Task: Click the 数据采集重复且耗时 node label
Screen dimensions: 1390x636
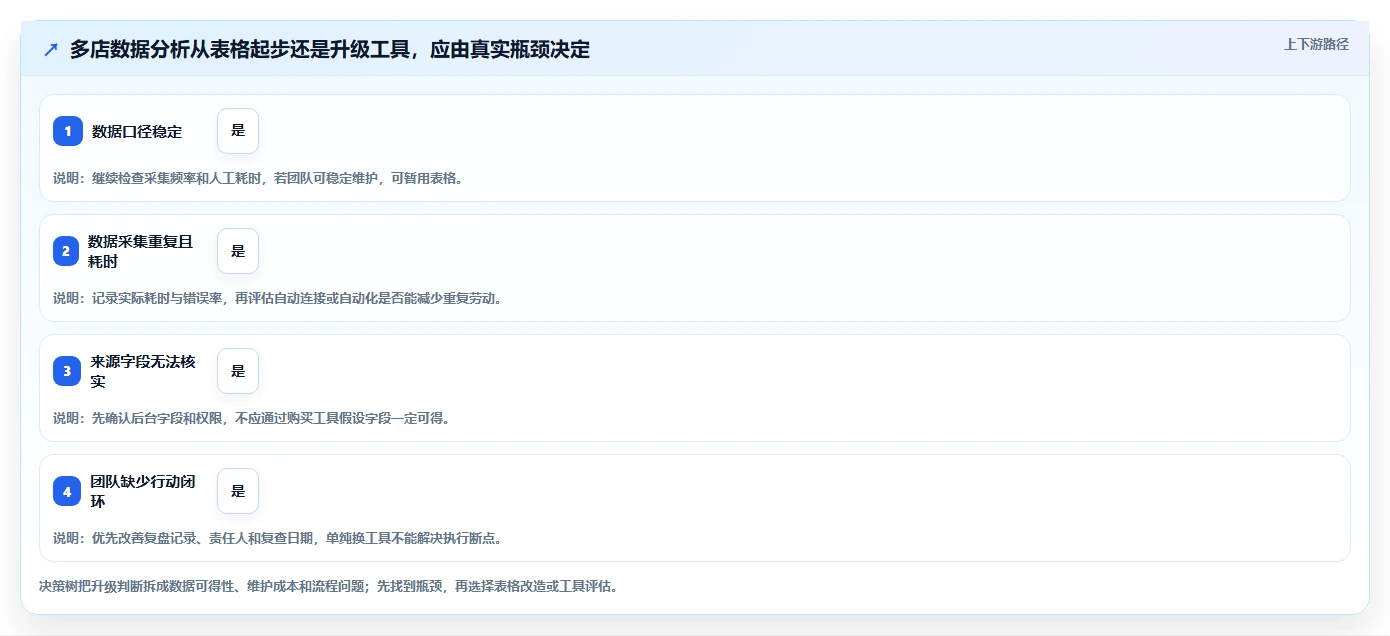Action: click(140, 251)
